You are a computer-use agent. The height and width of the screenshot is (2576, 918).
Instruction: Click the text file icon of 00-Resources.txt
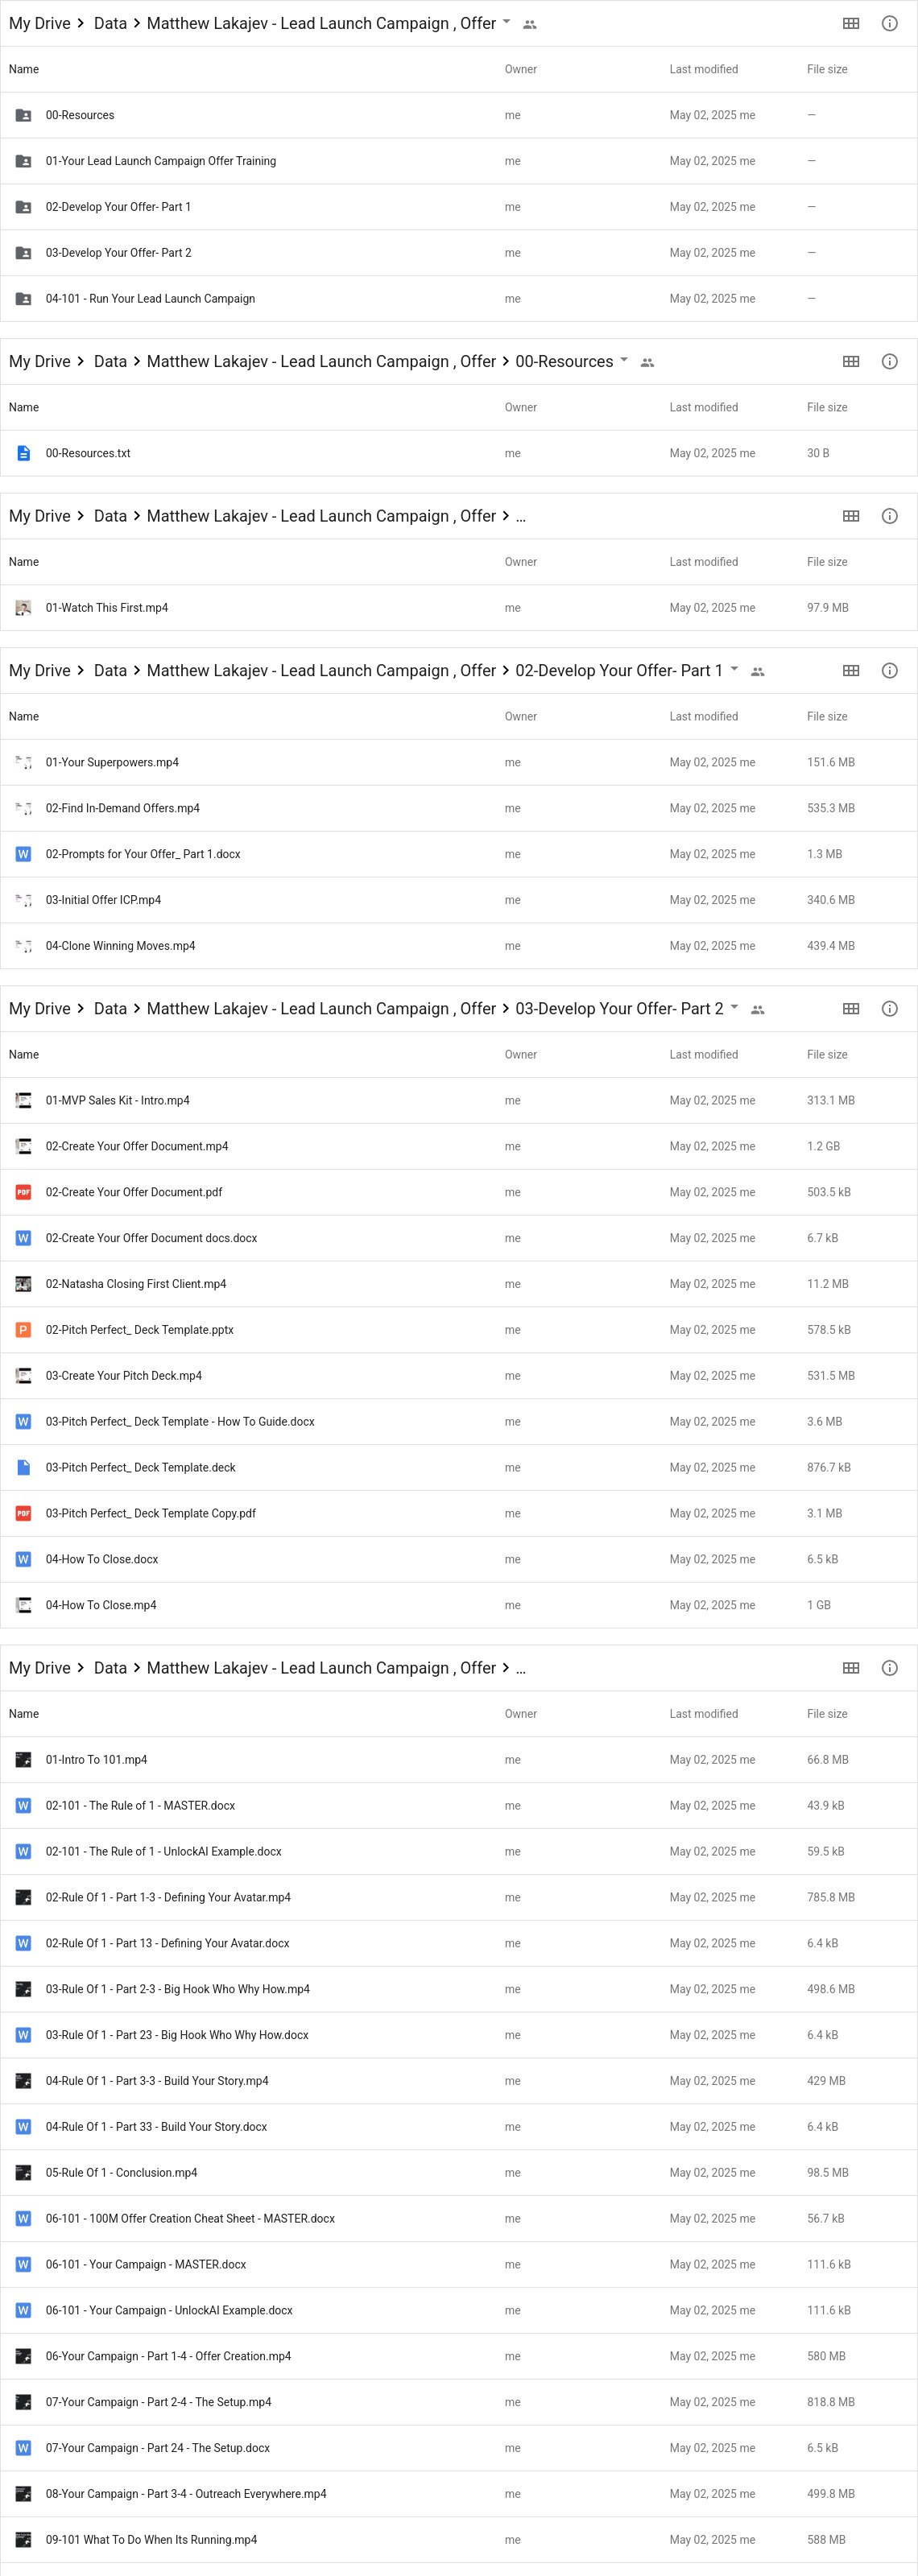[23, 453]
